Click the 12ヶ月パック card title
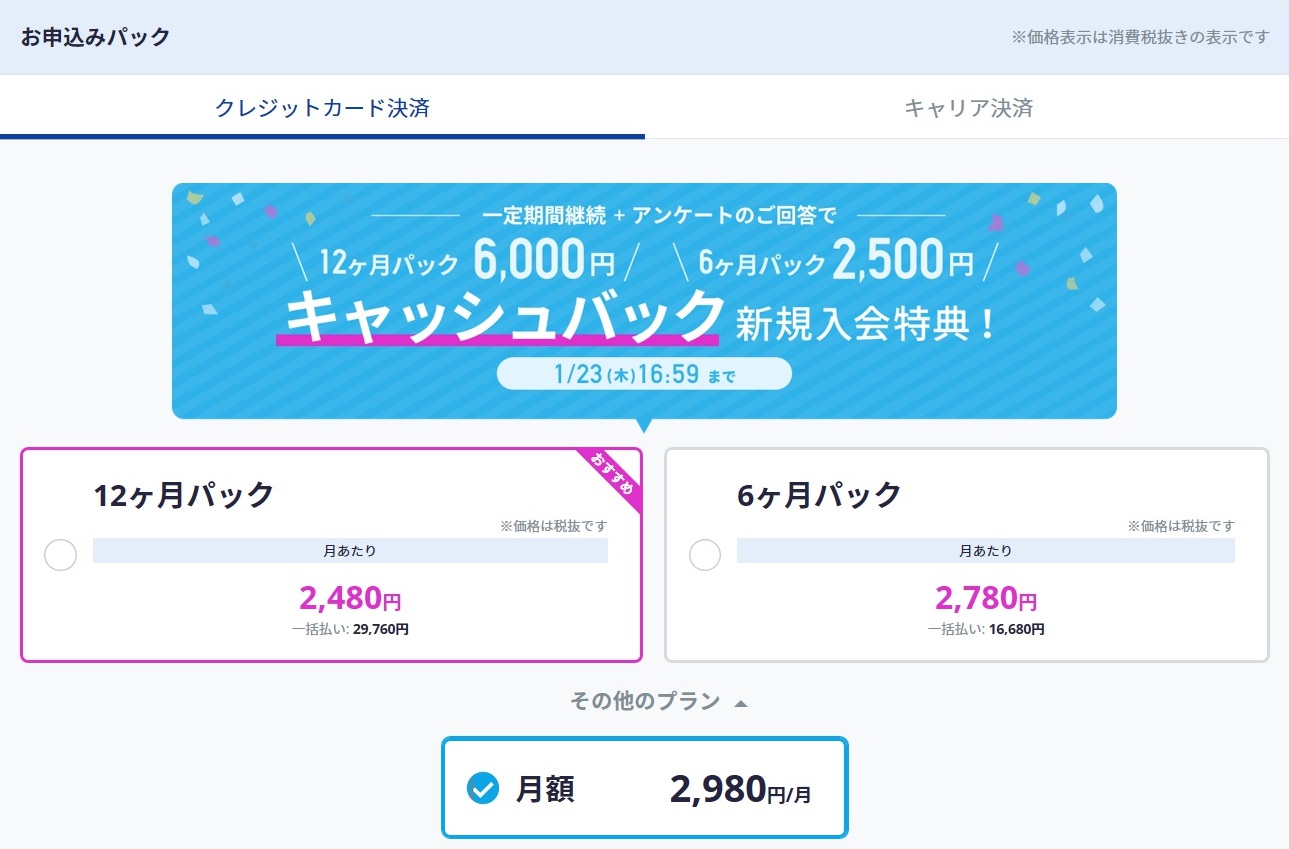 pos(183,494)
